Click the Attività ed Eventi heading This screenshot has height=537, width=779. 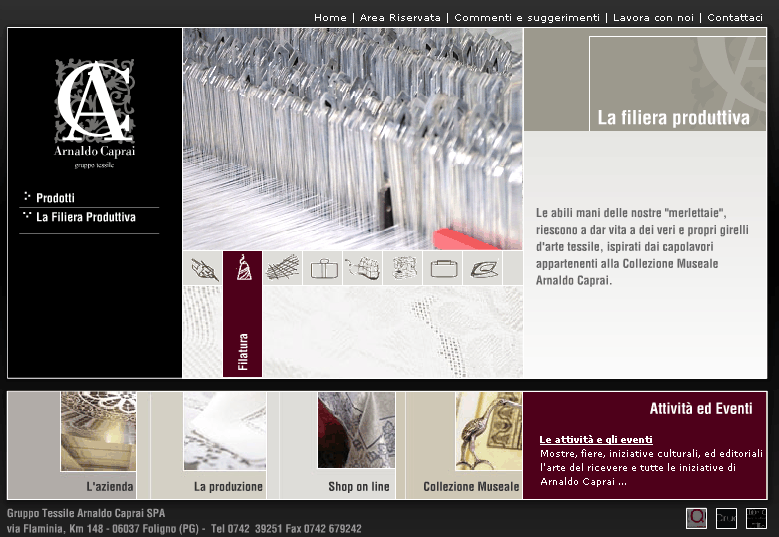click(701, 408)
